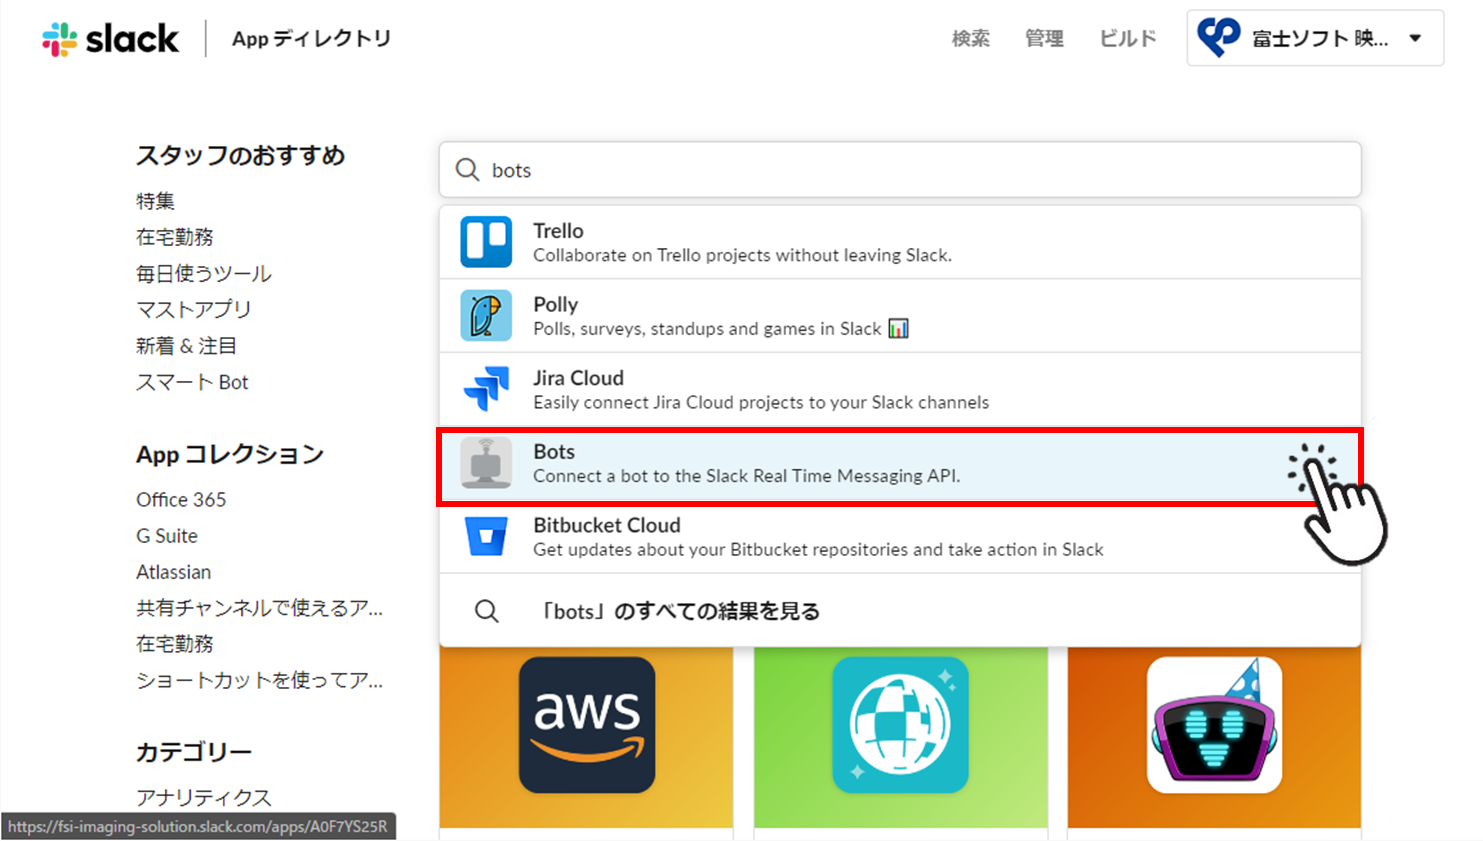Image resolution: width=1483 pixels, height=841 pixels.
Task: Open the workspace switcher dropdown arrow
Action: [1415, 39]
